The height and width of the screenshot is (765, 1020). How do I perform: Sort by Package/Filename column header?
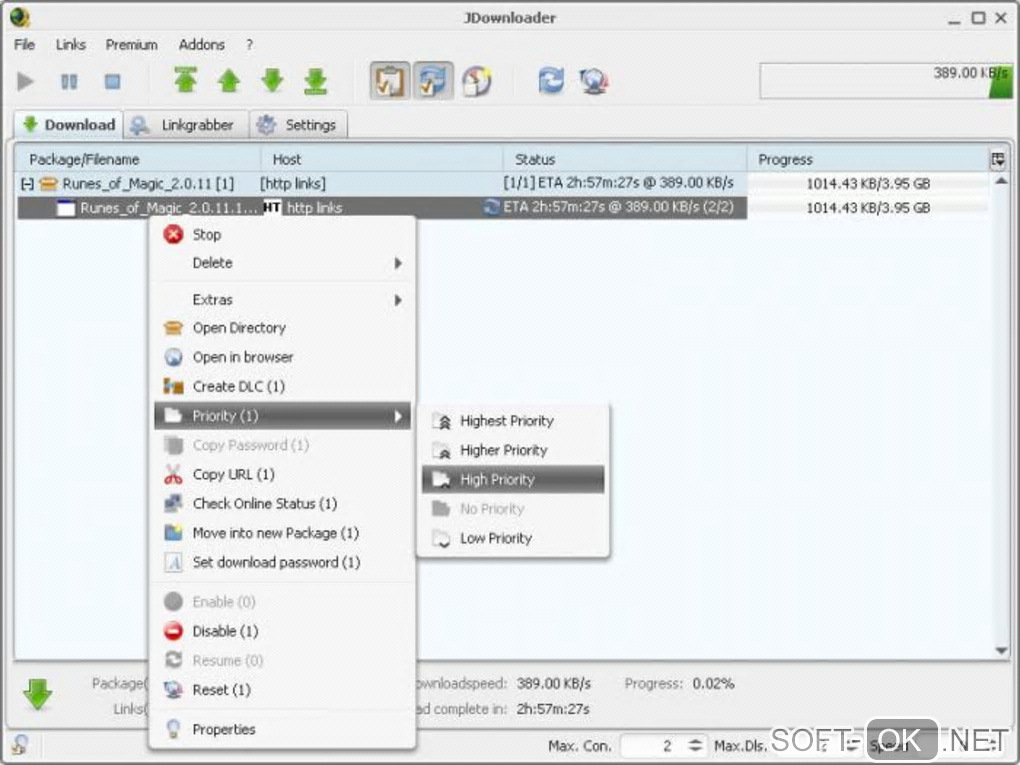click(138, 159)
